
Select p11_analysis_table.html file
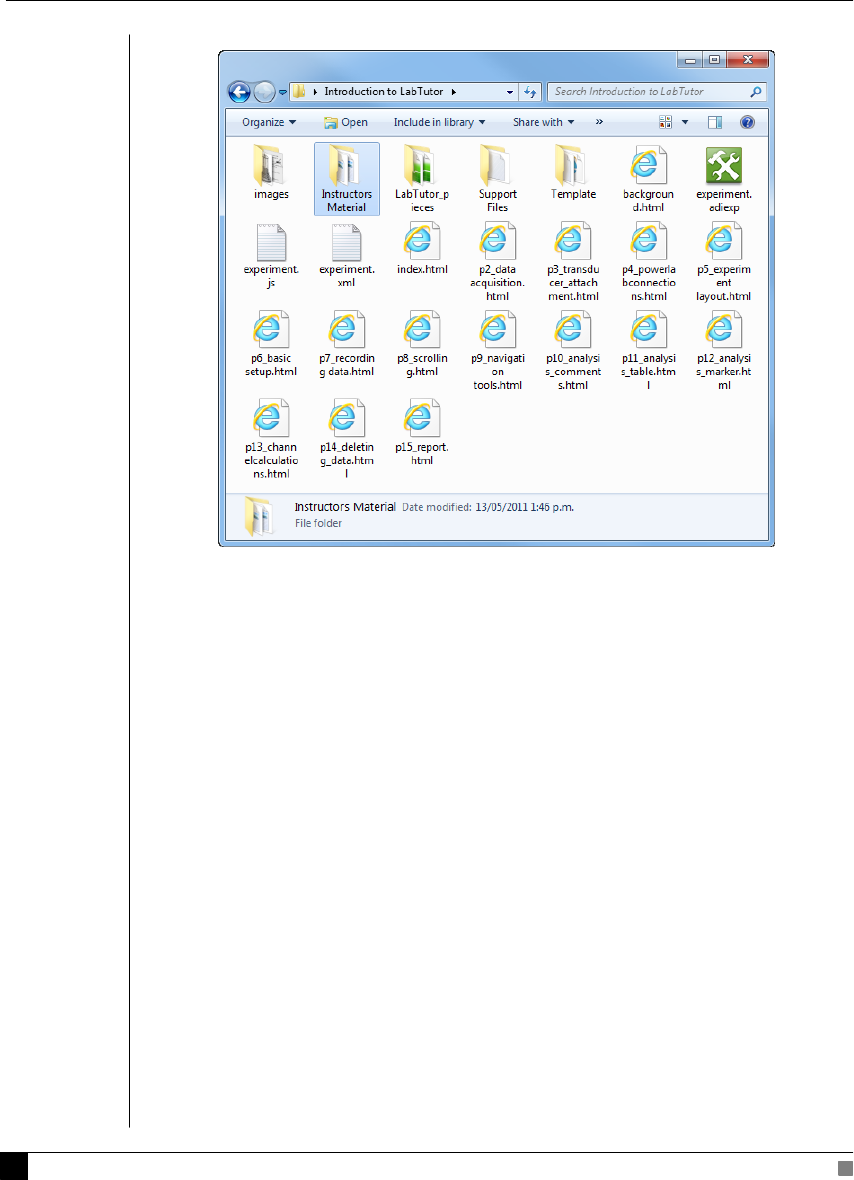[x=648, y=351]
